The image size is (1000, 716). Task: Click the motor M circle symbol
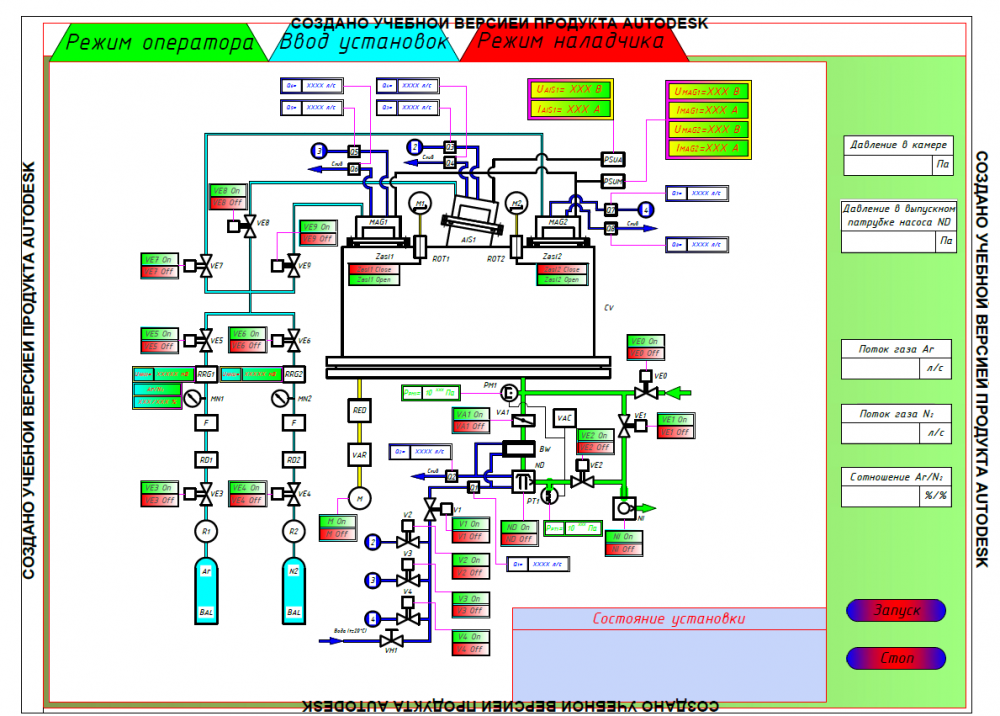coord(360,499)
